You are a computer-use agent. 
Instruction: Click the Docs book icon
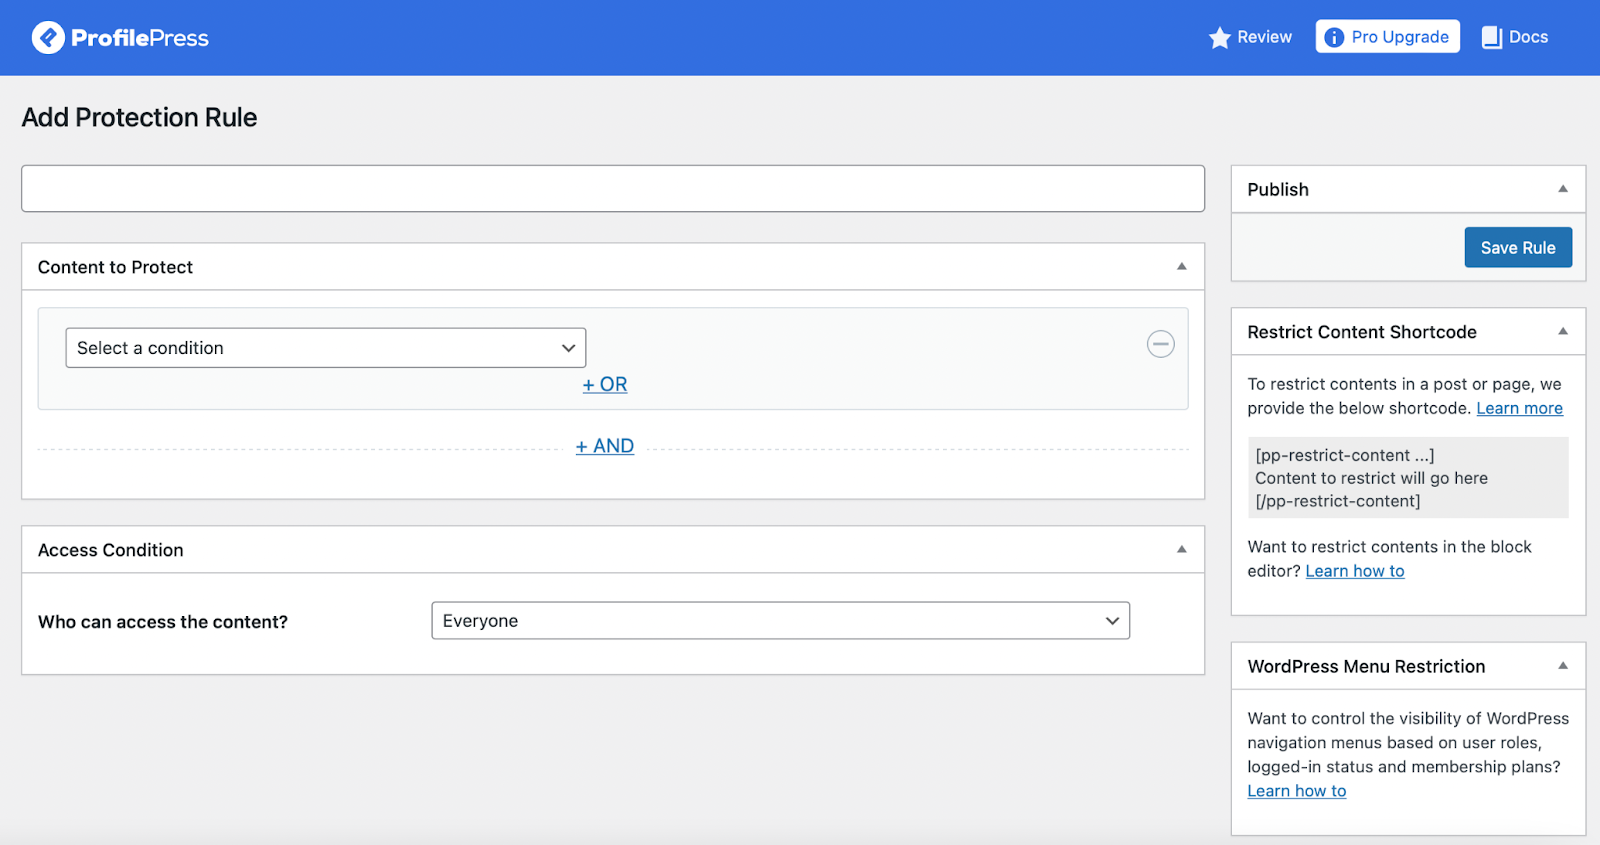(1491, 38)
